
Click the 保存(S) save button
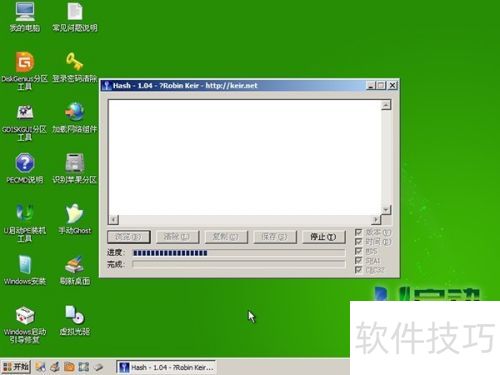274,237
